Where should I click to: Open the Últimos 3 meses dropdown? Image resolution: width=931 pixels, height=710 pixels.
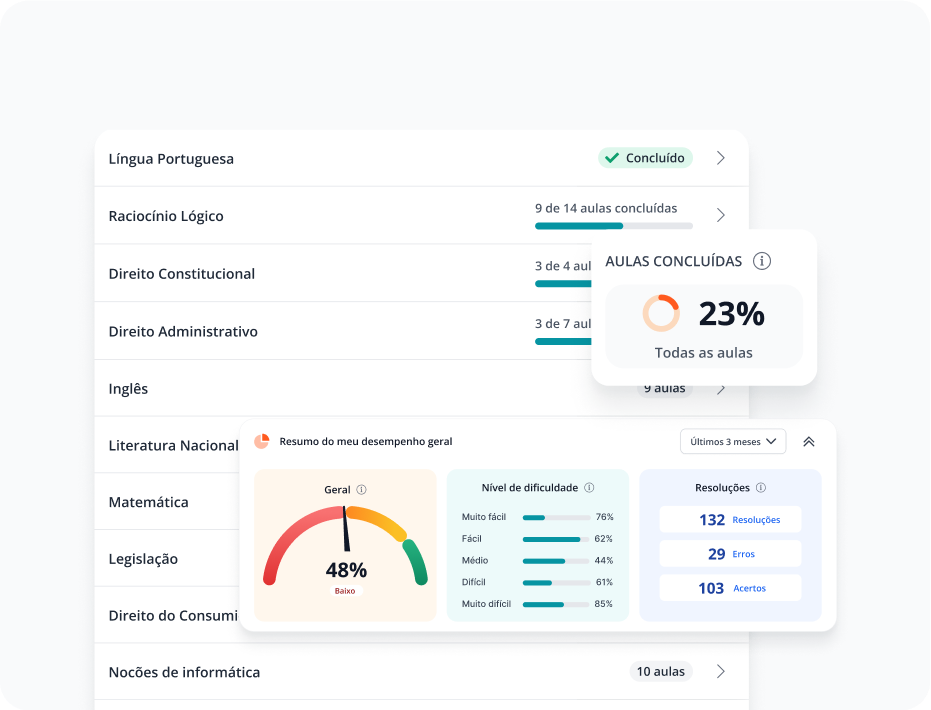point(733,441)
